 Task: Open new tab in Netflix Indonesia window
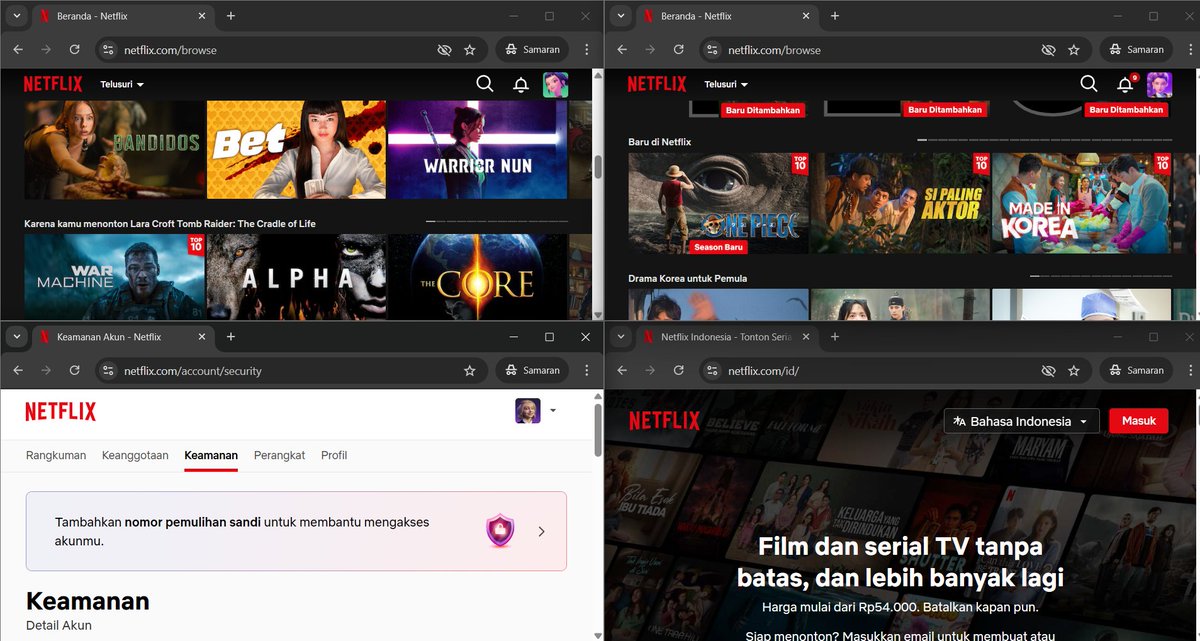pyautogui.click(x=835, y=337)
